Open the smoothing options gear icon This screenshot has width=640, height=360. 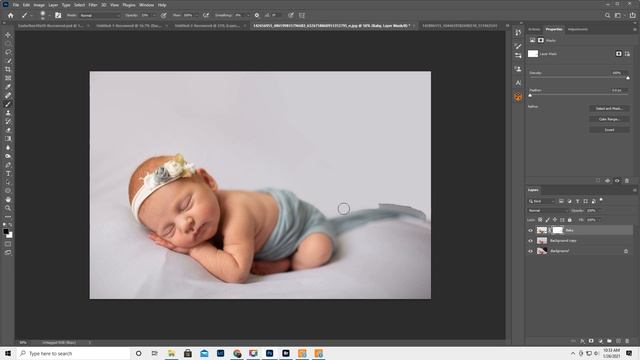coord(257,15)
